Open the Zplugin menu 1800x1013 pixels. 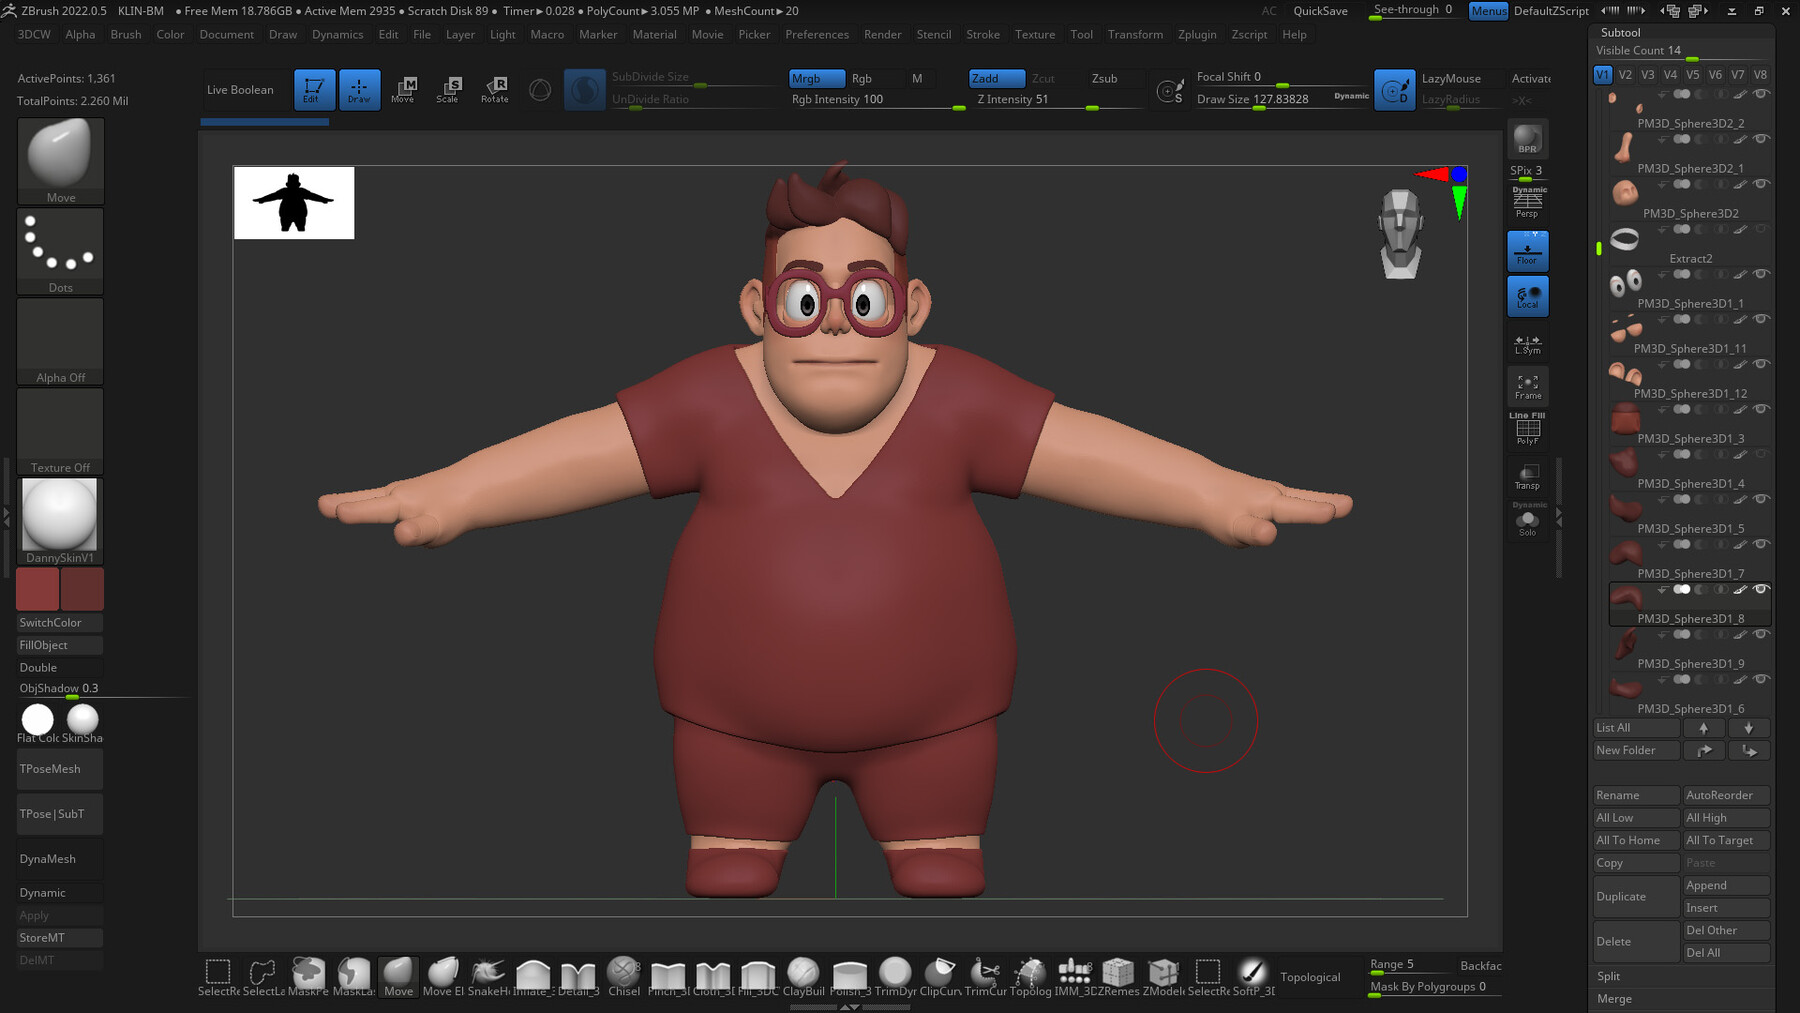[1197, 34]
